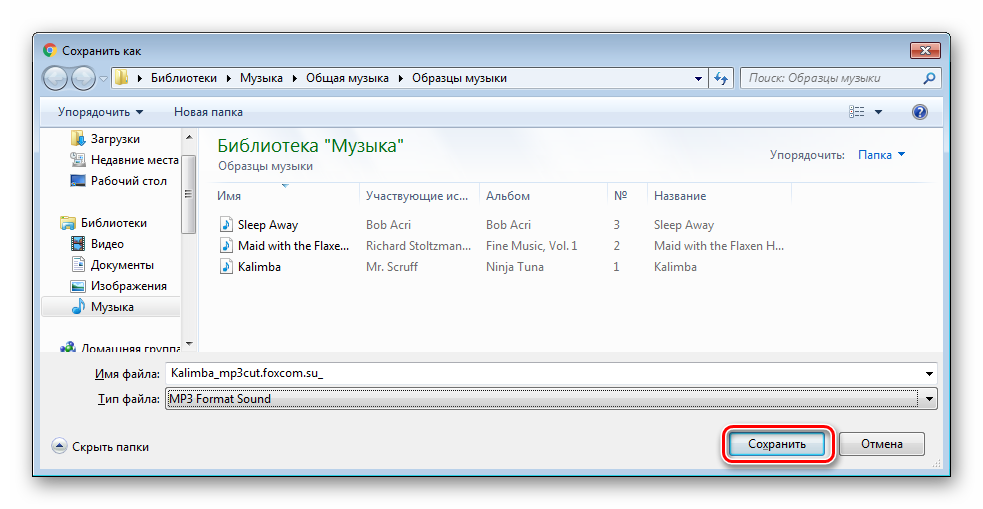Sort by the Альбом column header
The width and height of the screenshot is (983, 509).
point(508,196)
